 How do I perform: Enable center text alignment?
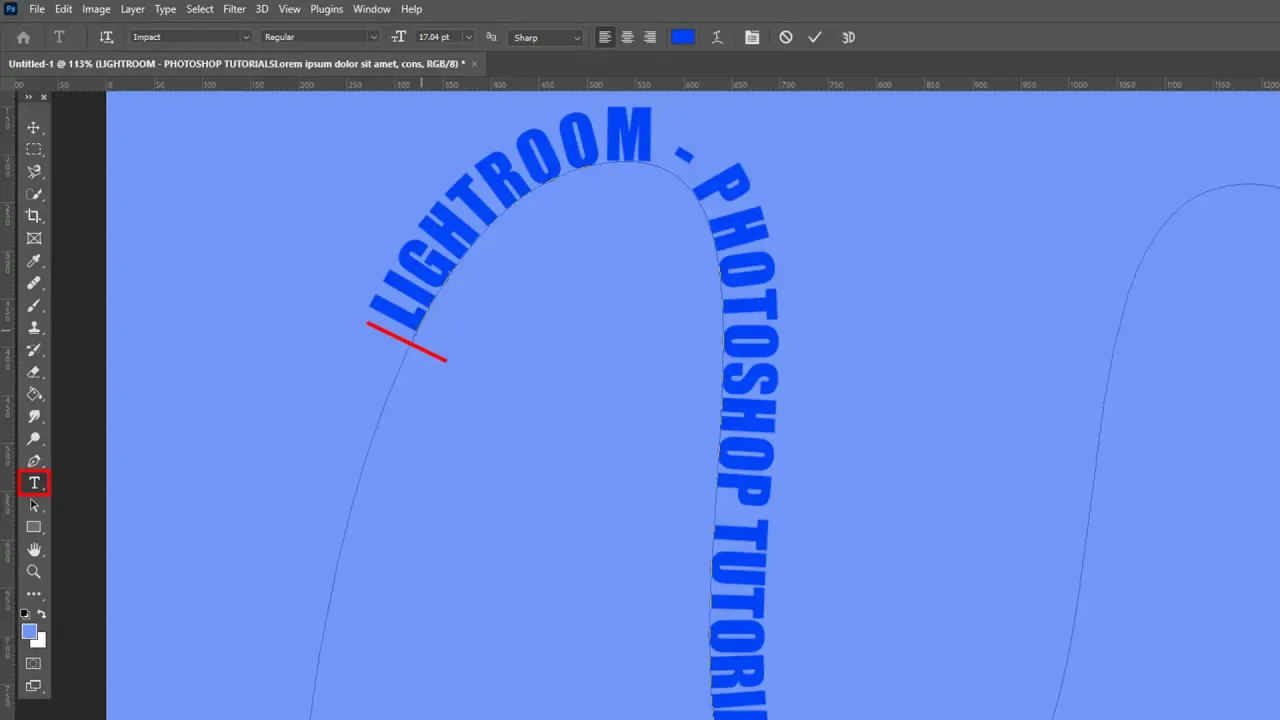[627, 37]
